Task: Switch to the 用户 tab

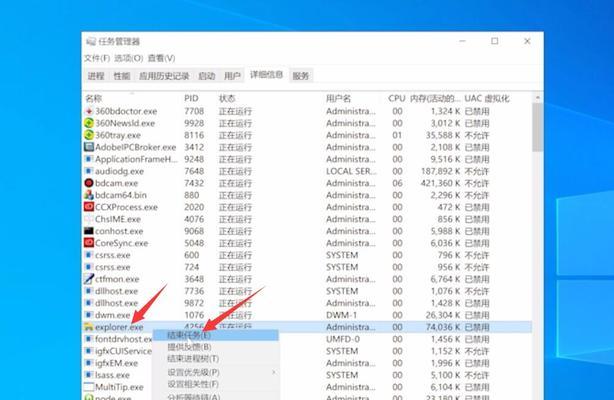Action: 232,76
